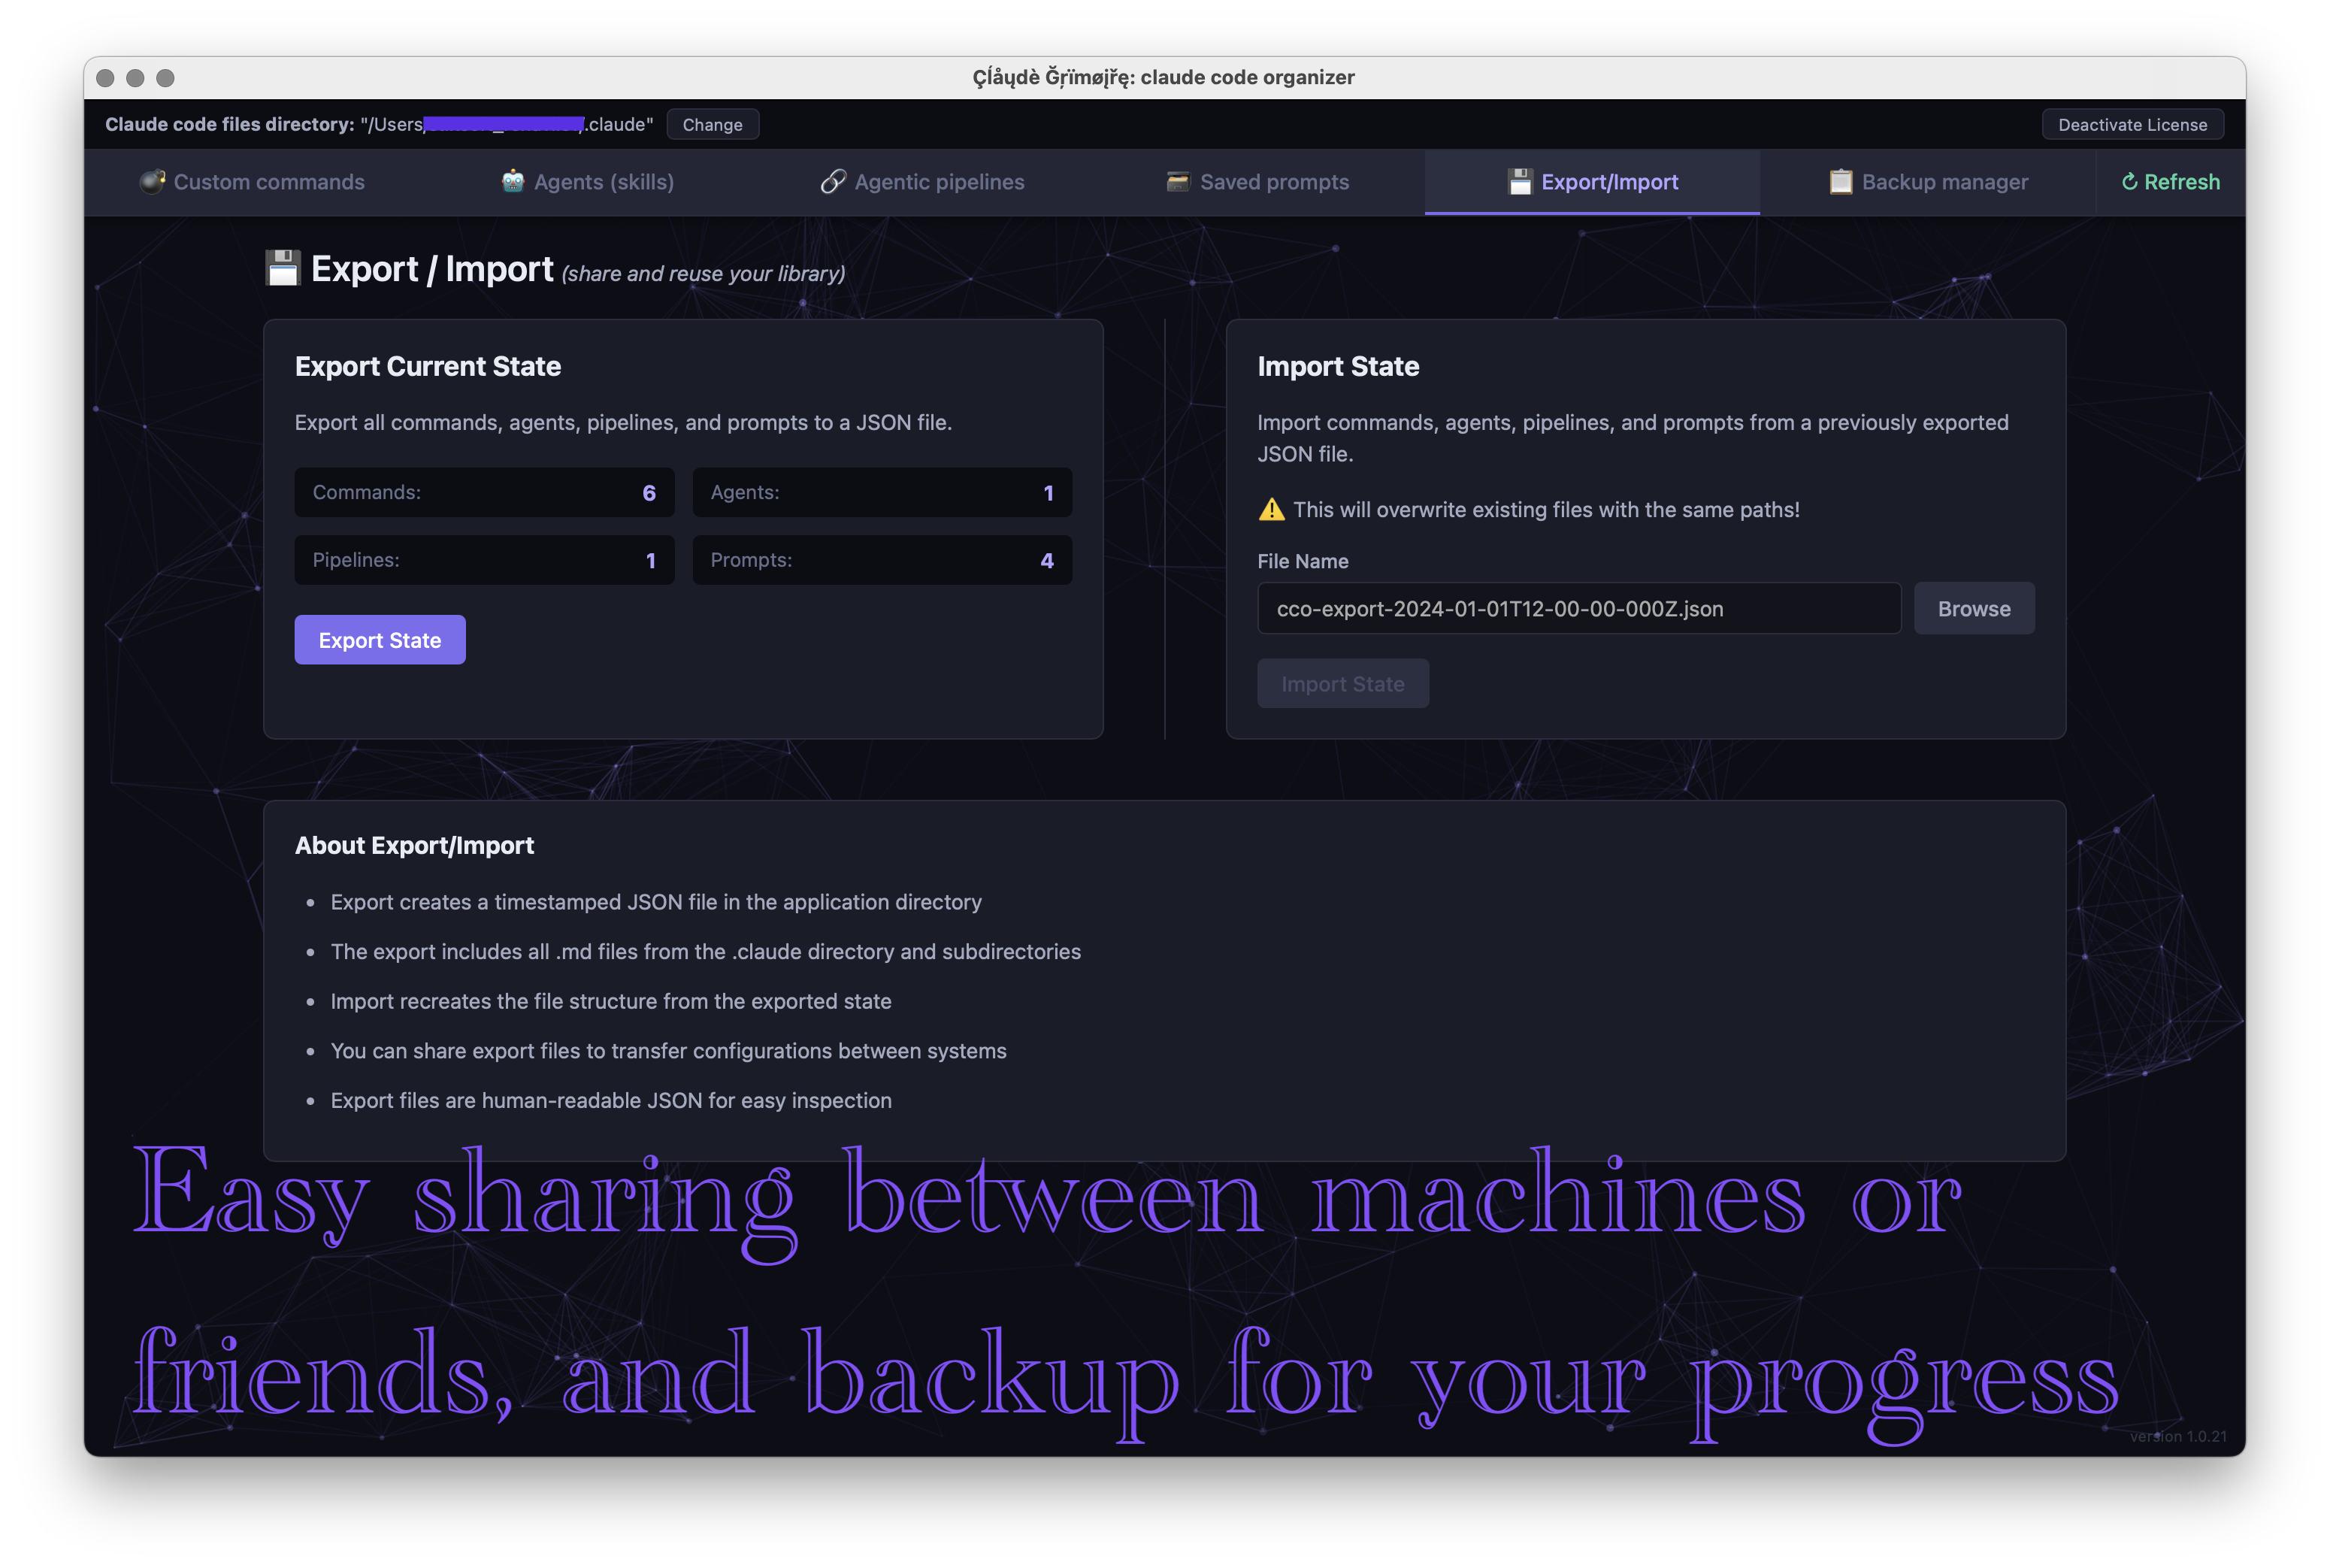Open the Custom commands tab

click(268, 182)
